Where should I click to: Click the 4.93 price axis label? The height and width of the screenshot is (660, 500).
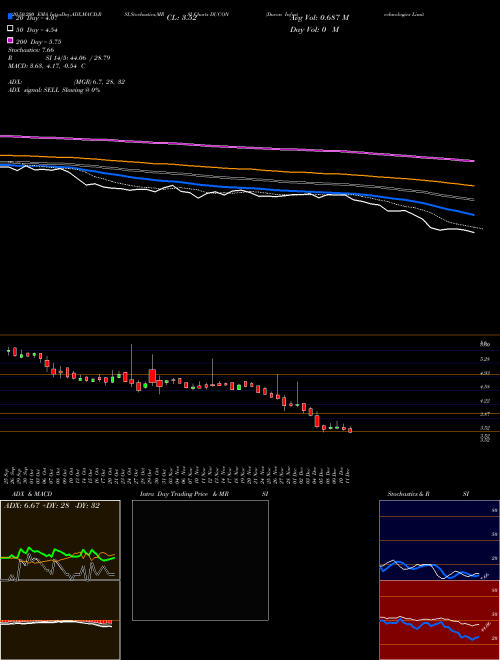485,373
